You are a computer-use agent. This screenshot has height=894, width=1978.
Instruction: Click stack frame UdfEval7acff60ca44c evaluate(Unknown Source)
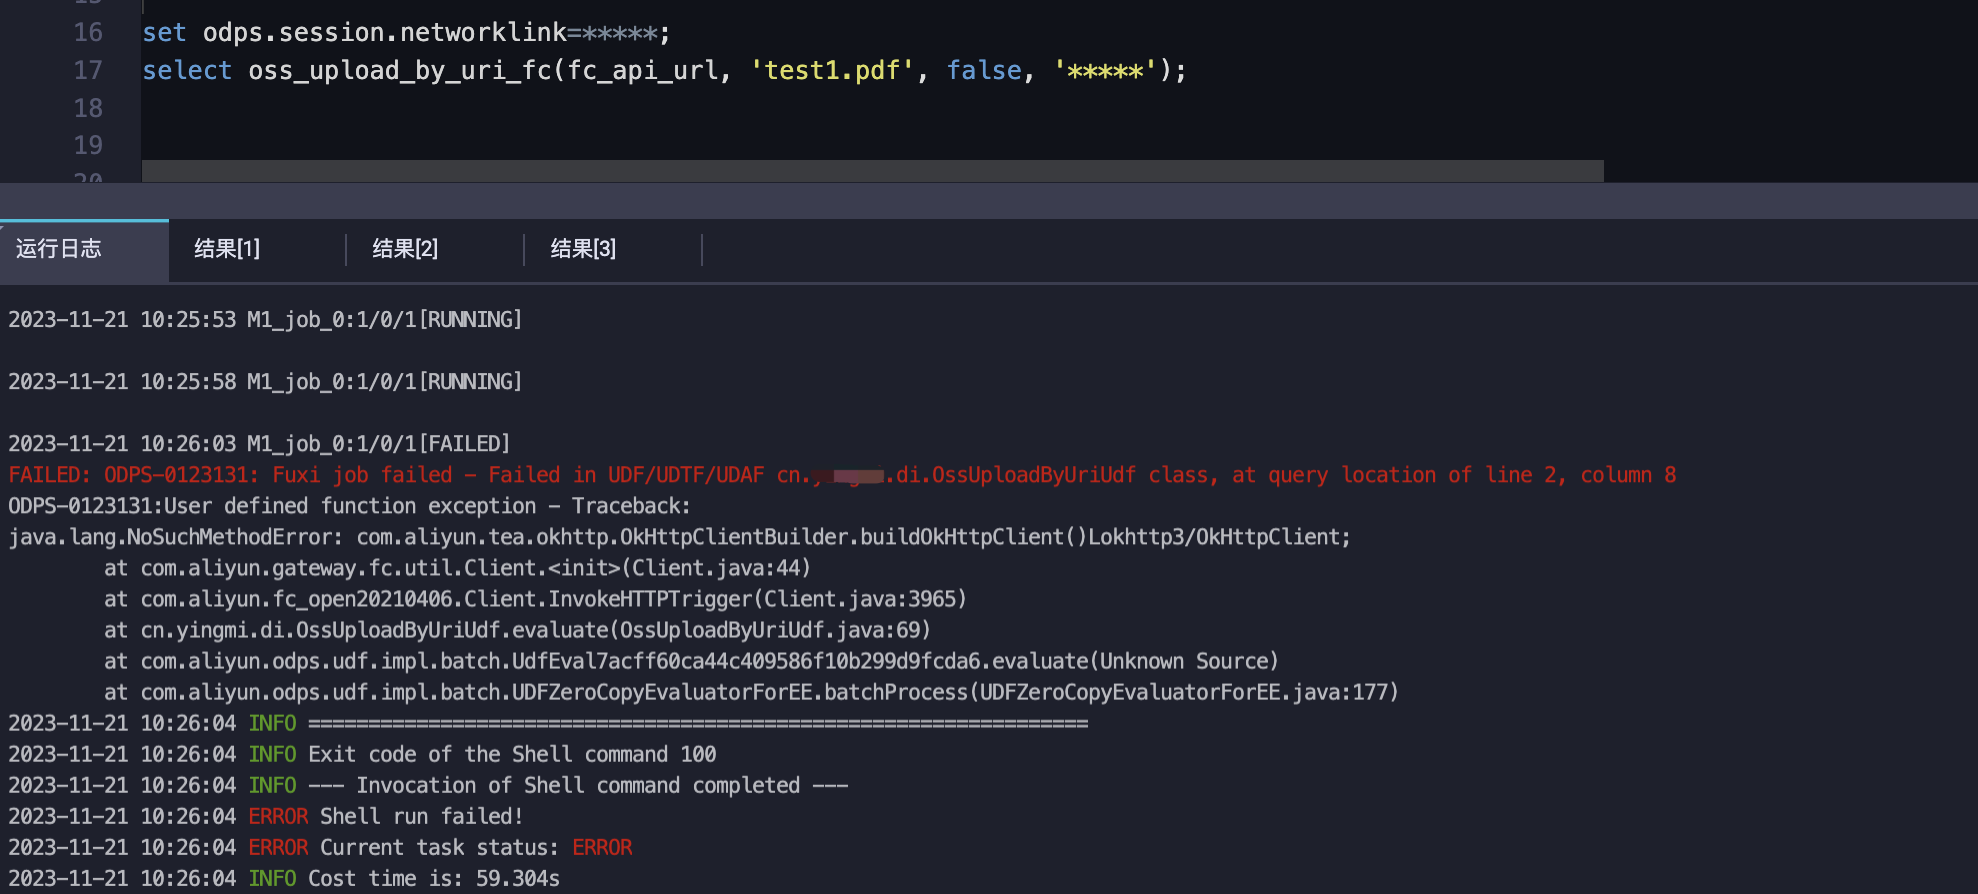pyautogui.click(x=691, y=661)
